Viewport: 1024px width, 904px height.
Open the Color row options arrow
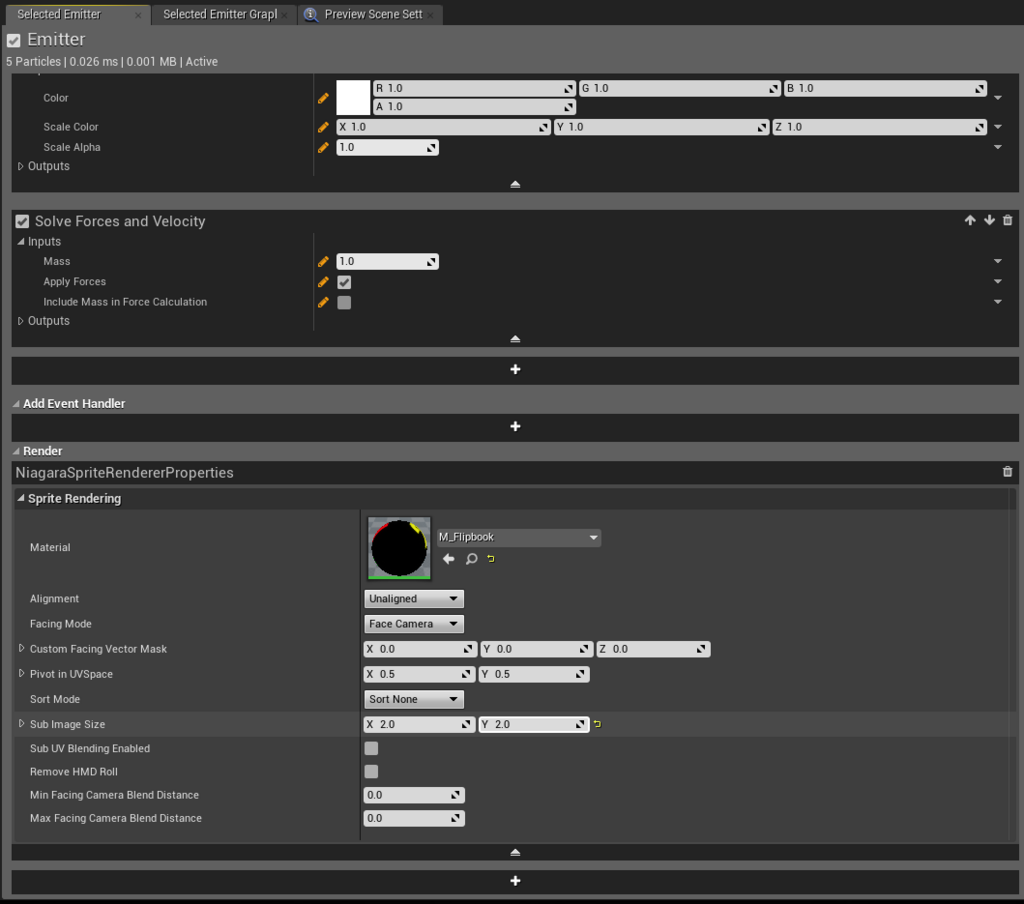(x=998, y=98)
